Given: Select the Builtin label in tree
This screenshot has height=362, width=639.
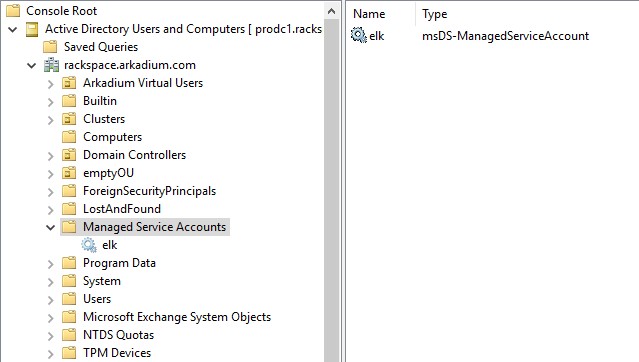Looking at the screenshot, I should (x=100, y=101).
